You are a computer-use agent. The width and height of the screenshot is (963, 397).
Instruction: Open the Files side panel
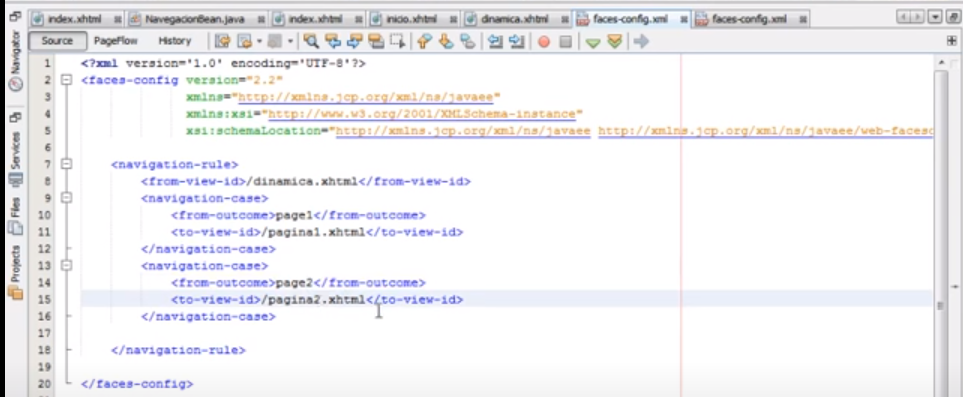click(x=15, y=216)
